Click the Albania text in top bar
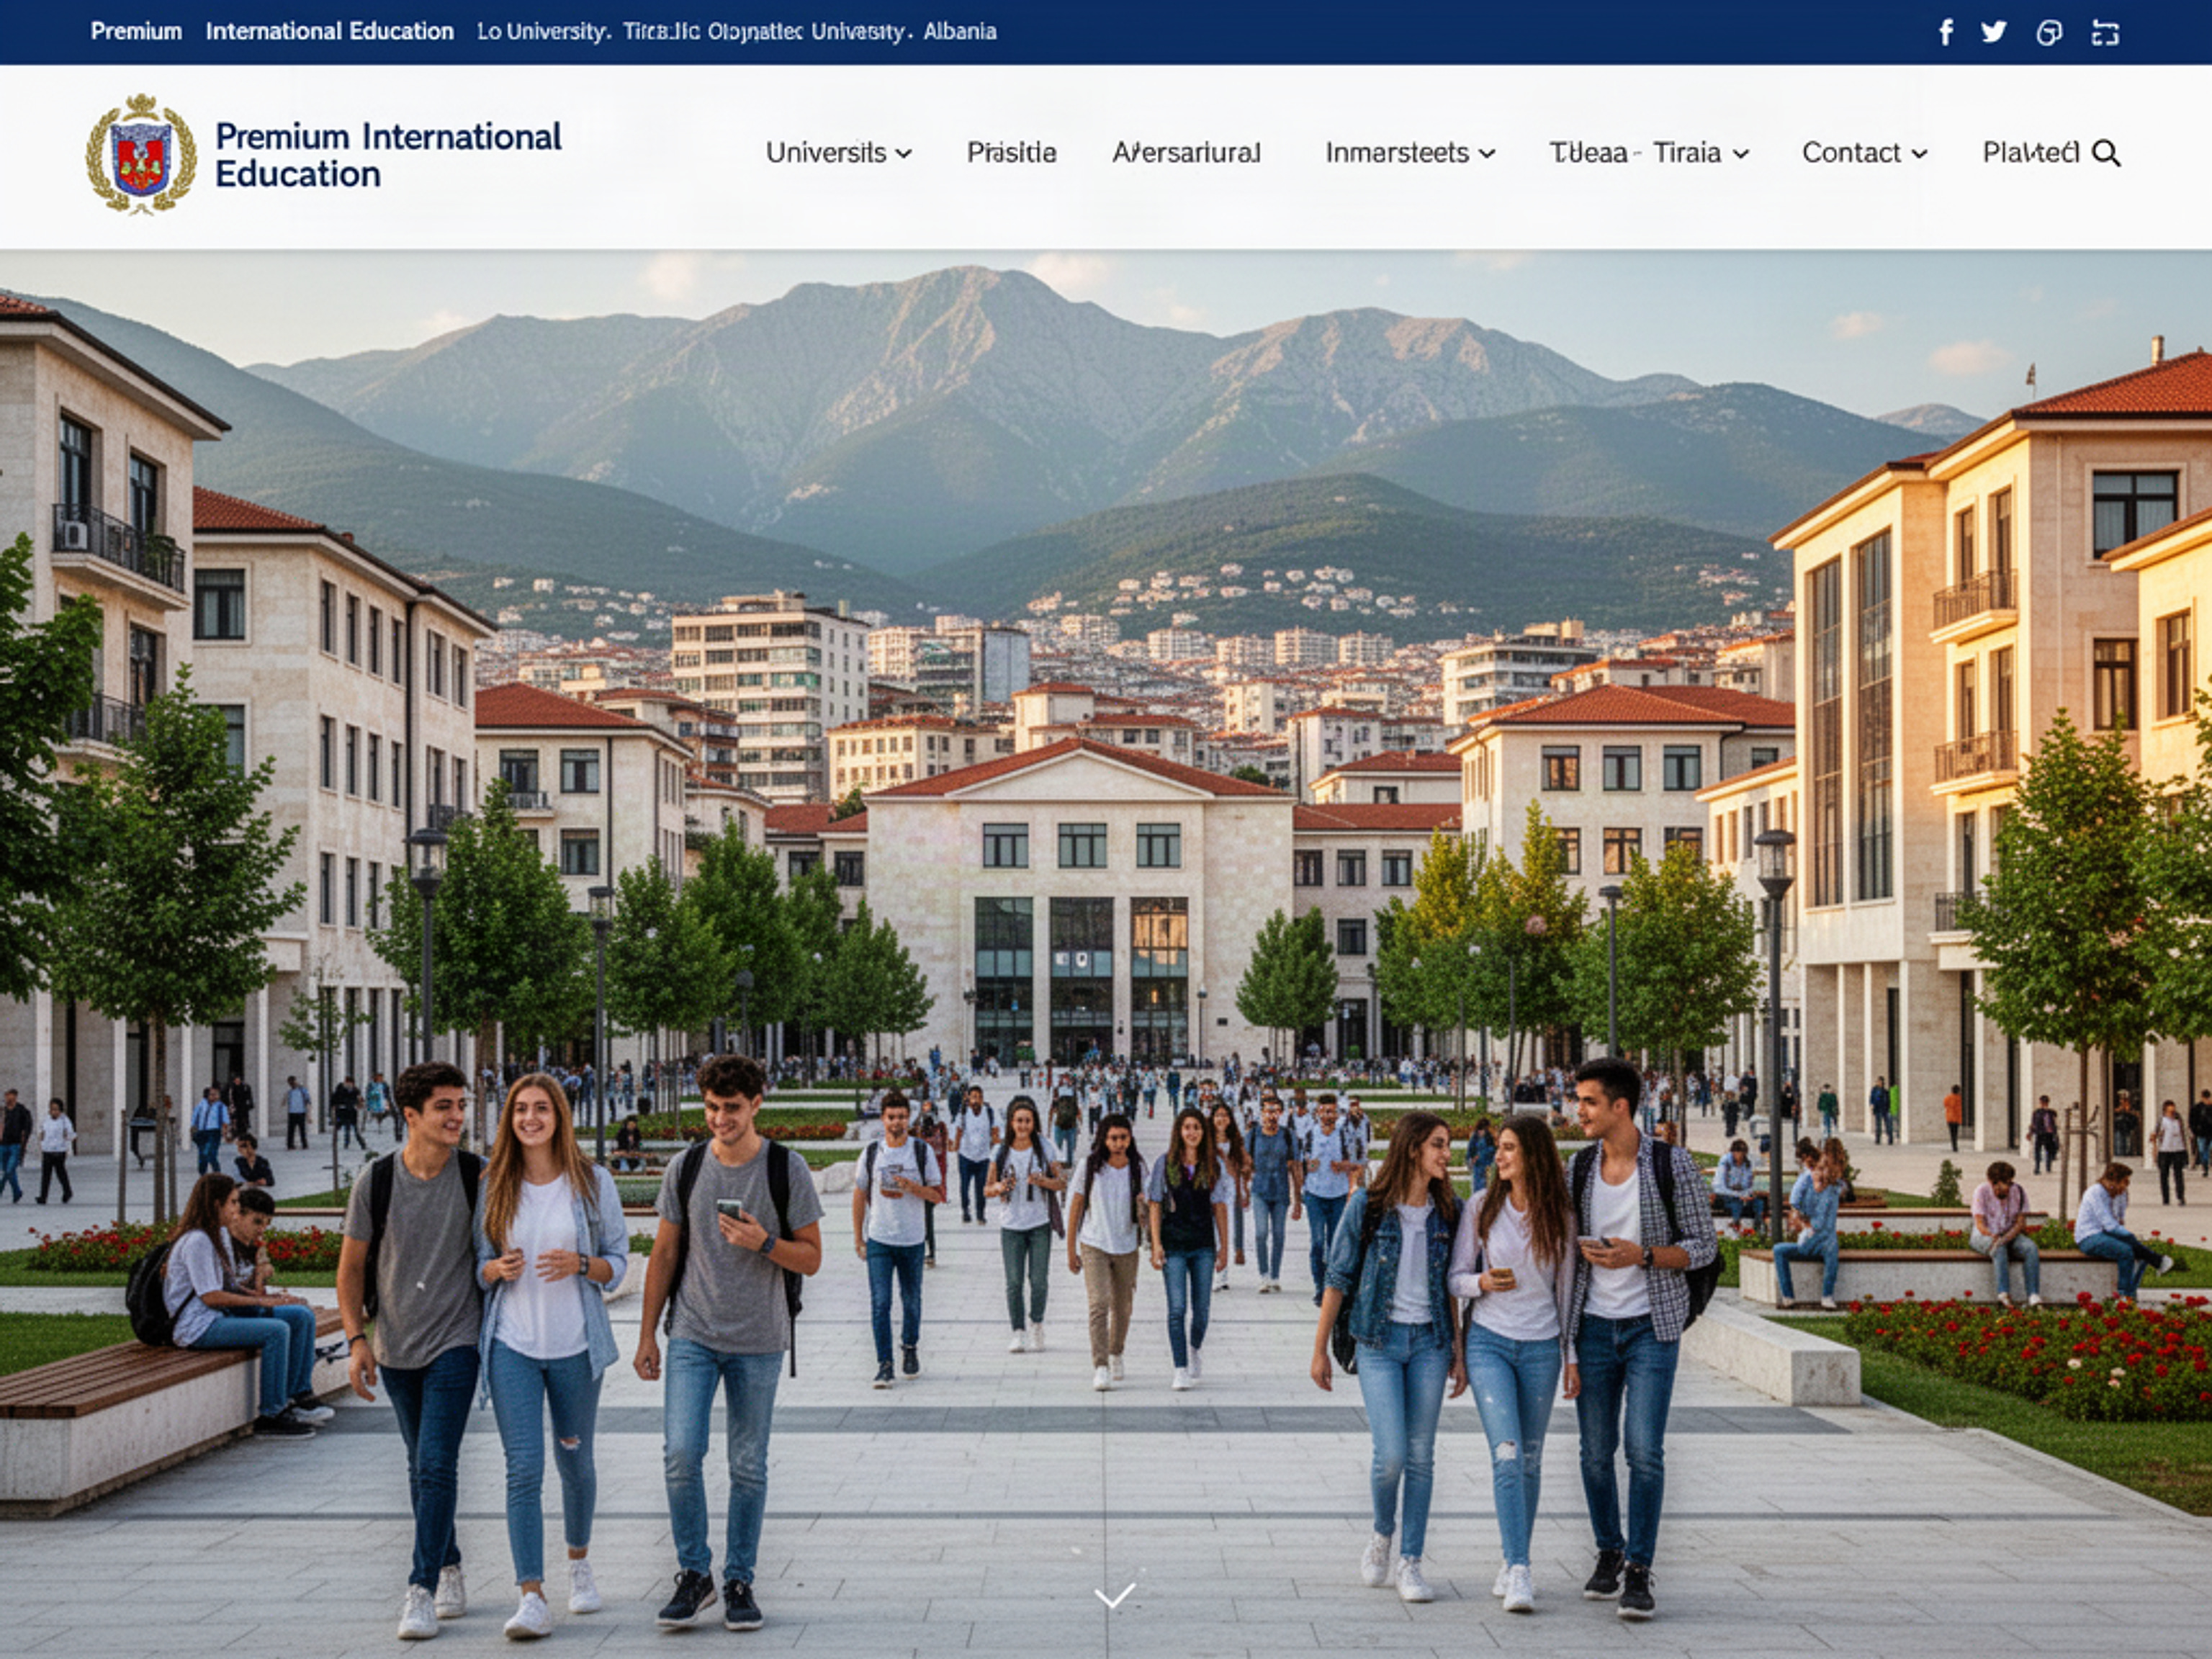The width and height of the screenshot is (2212, 1659). point(960,31)
